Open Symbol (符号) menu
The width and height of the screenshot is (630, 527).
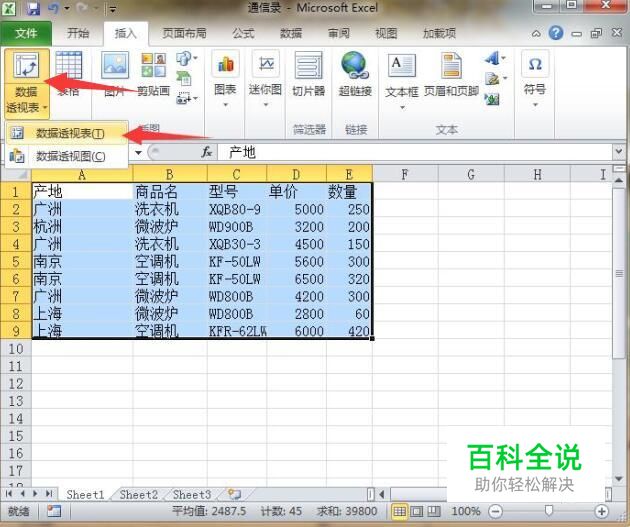click(535, 79)
